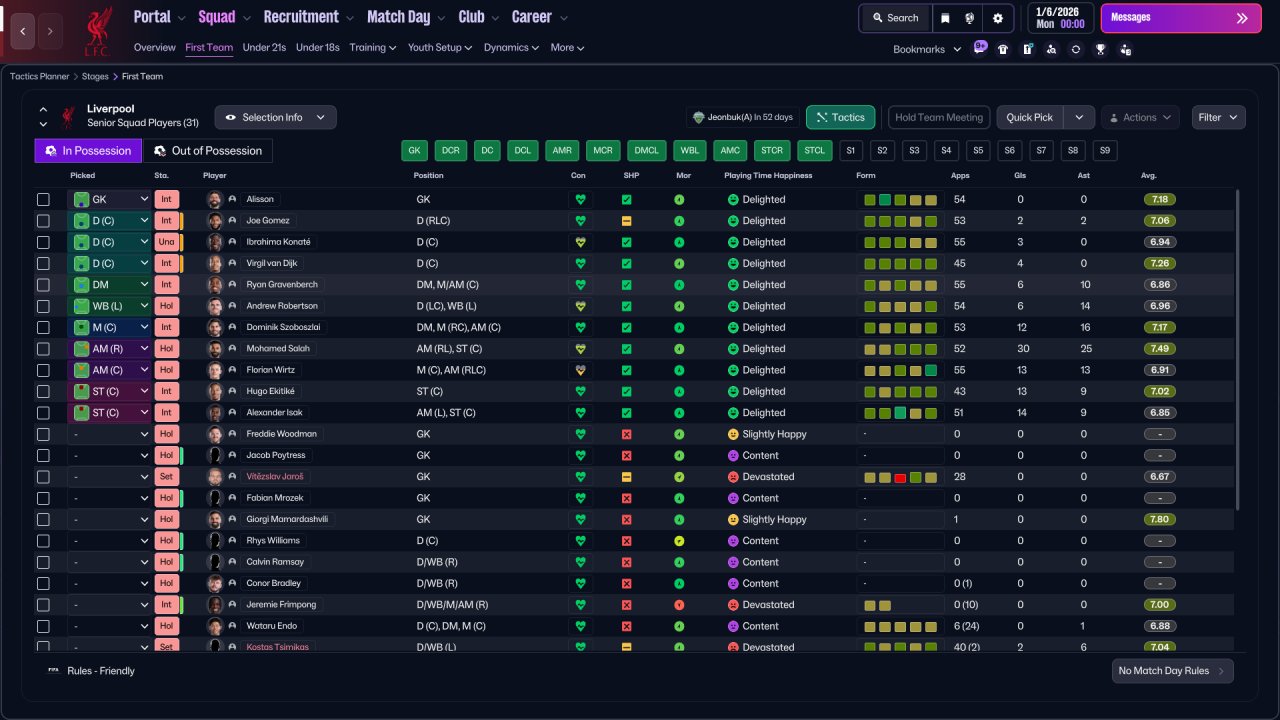Click the circular refresh arrows shortcut icon
Viewport: 1280px width, 720px height.
[1075, 49]
